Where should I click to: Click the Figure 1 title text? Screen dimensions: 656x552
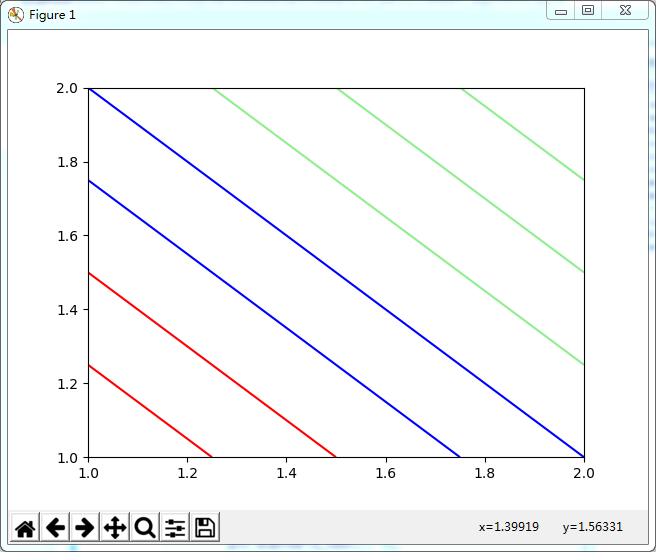[x=52, y=15]
